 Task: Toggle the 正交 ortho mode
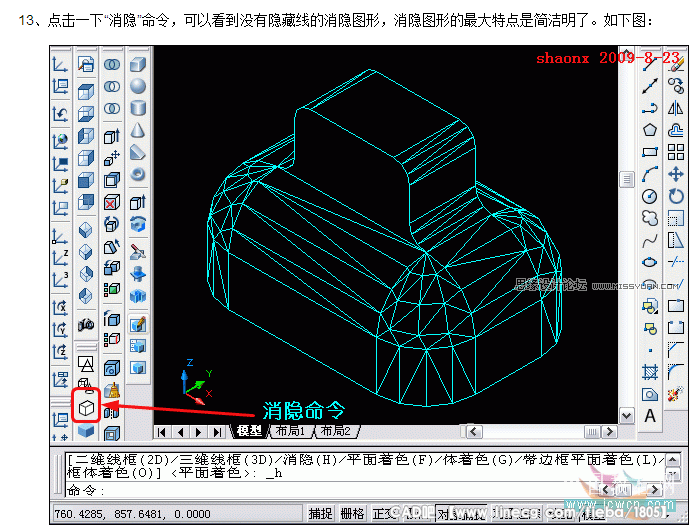click(384, 513)
